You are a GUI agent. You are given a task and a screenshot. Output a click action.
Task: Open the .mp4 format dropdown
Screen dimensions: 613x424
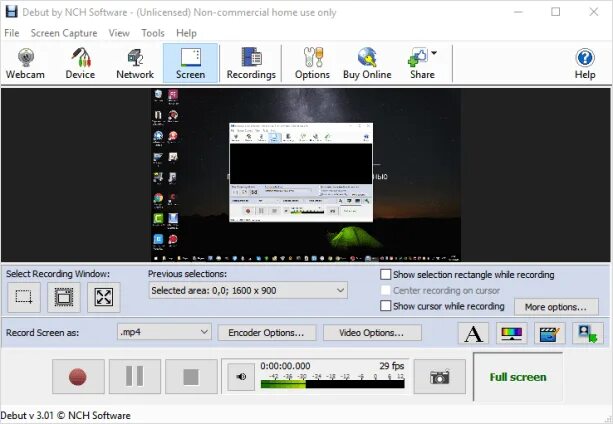(164, 332)
